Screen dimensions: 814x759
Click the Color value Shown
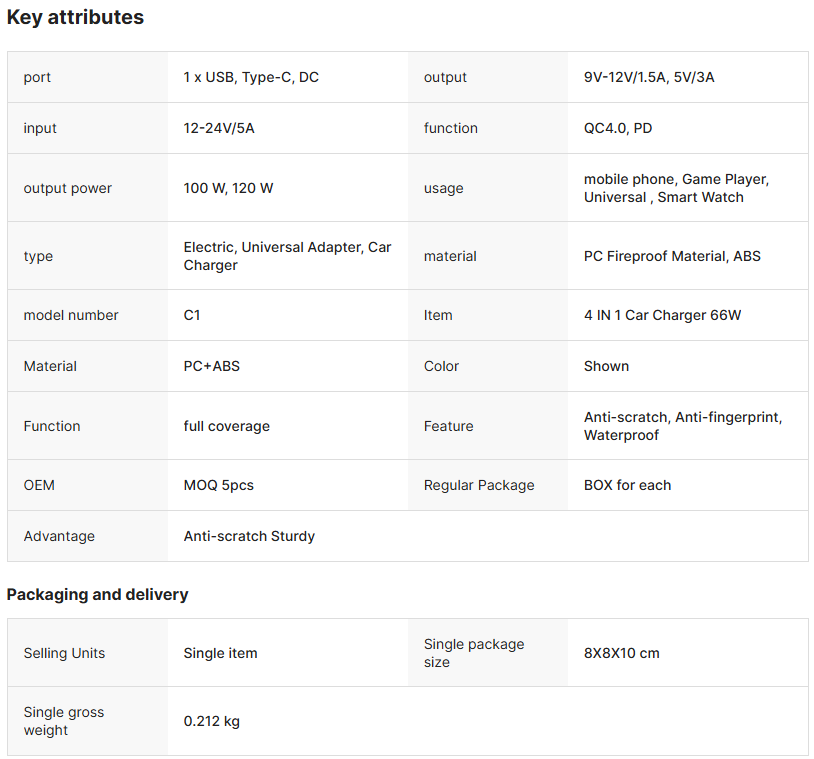pos(606,366)
